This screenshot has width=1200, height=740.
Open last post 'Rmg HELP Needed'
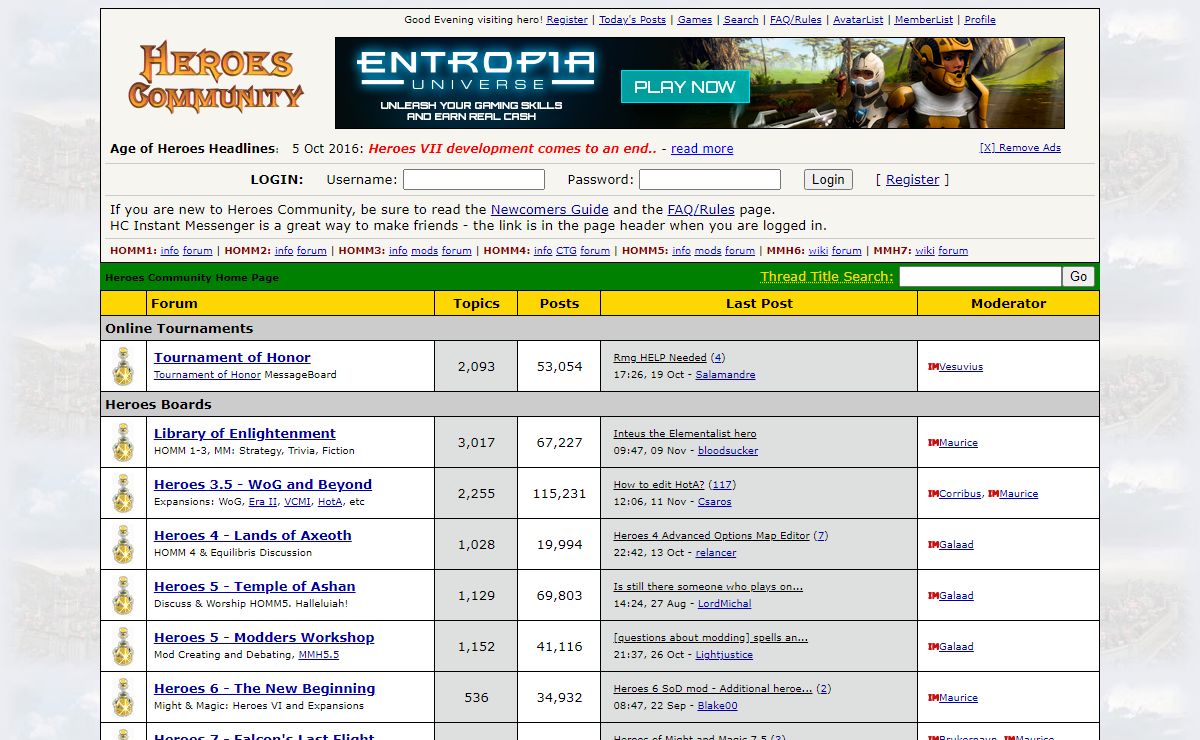tap(660, 358)
